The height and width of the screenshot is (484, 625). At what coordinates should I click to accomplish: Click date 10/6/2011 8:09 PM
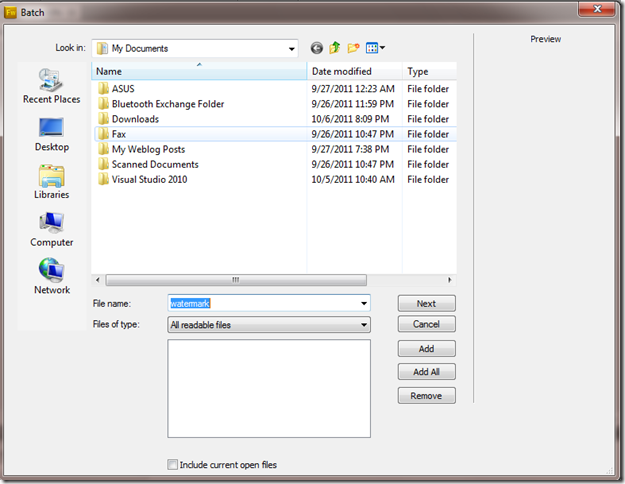tap(350, 119)
